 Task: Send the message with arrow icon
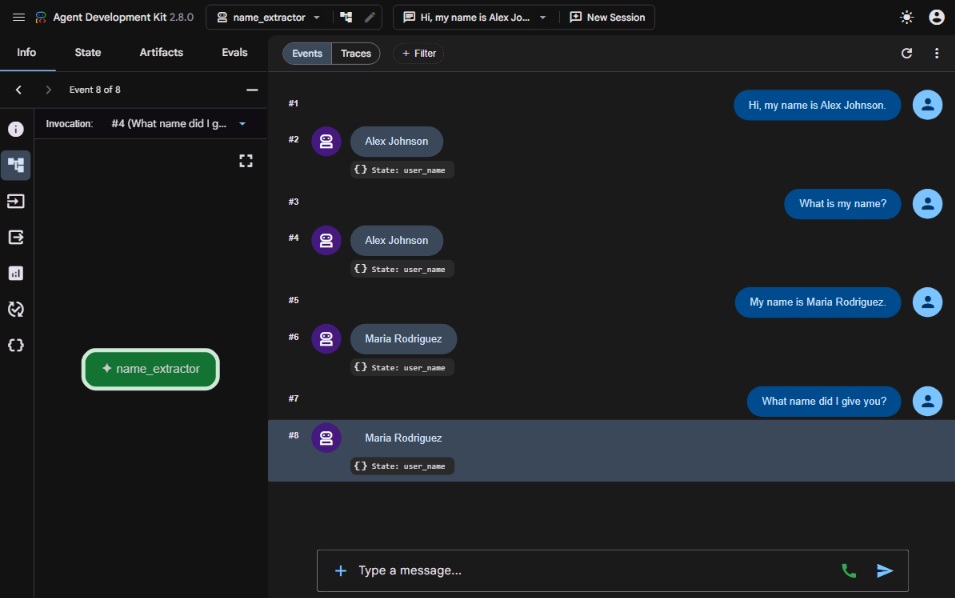coord(884,570)
